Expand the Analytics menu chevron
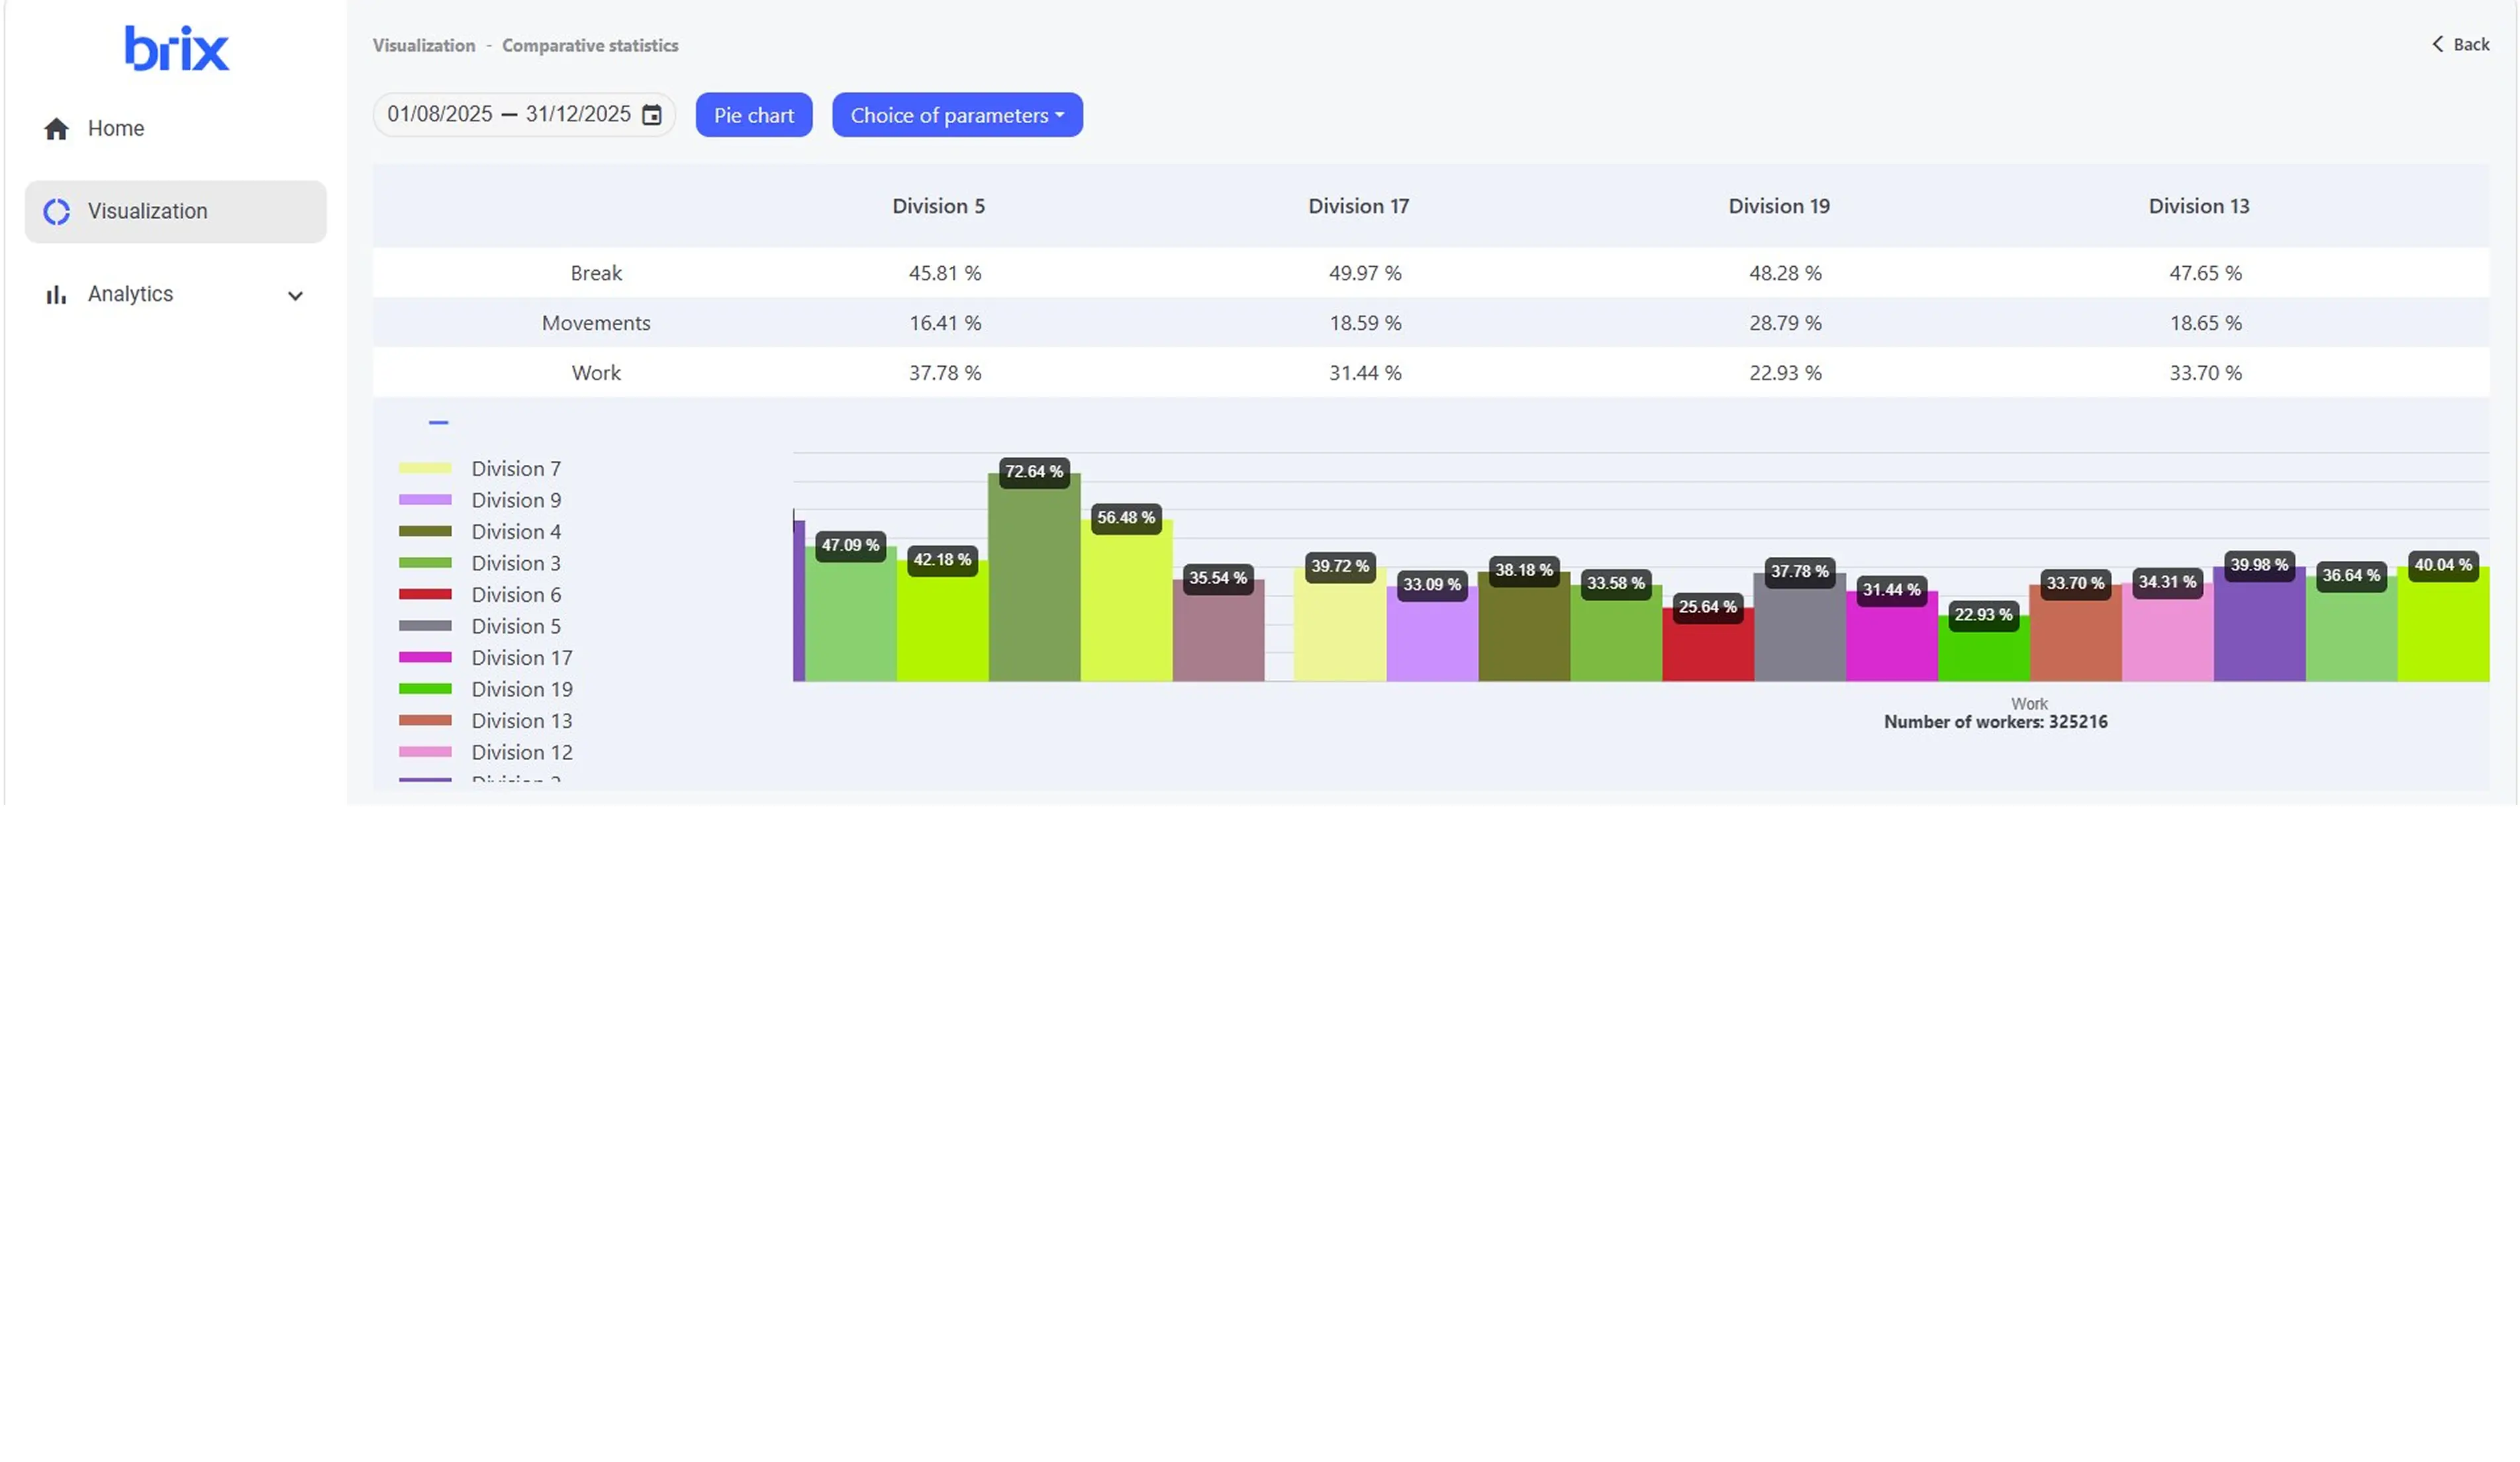The image size is (2520, 1462). [x=295, y=296]
